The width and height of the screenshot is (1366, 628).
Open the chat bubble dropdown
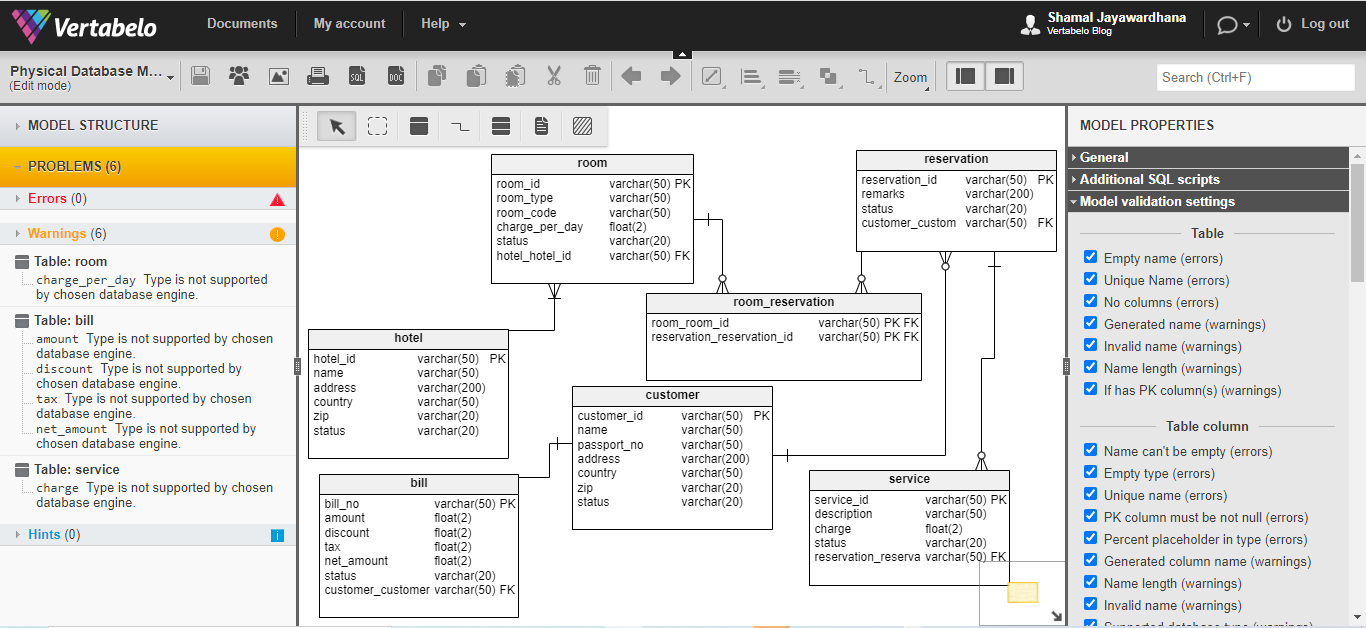click(x=1233, y=25)
